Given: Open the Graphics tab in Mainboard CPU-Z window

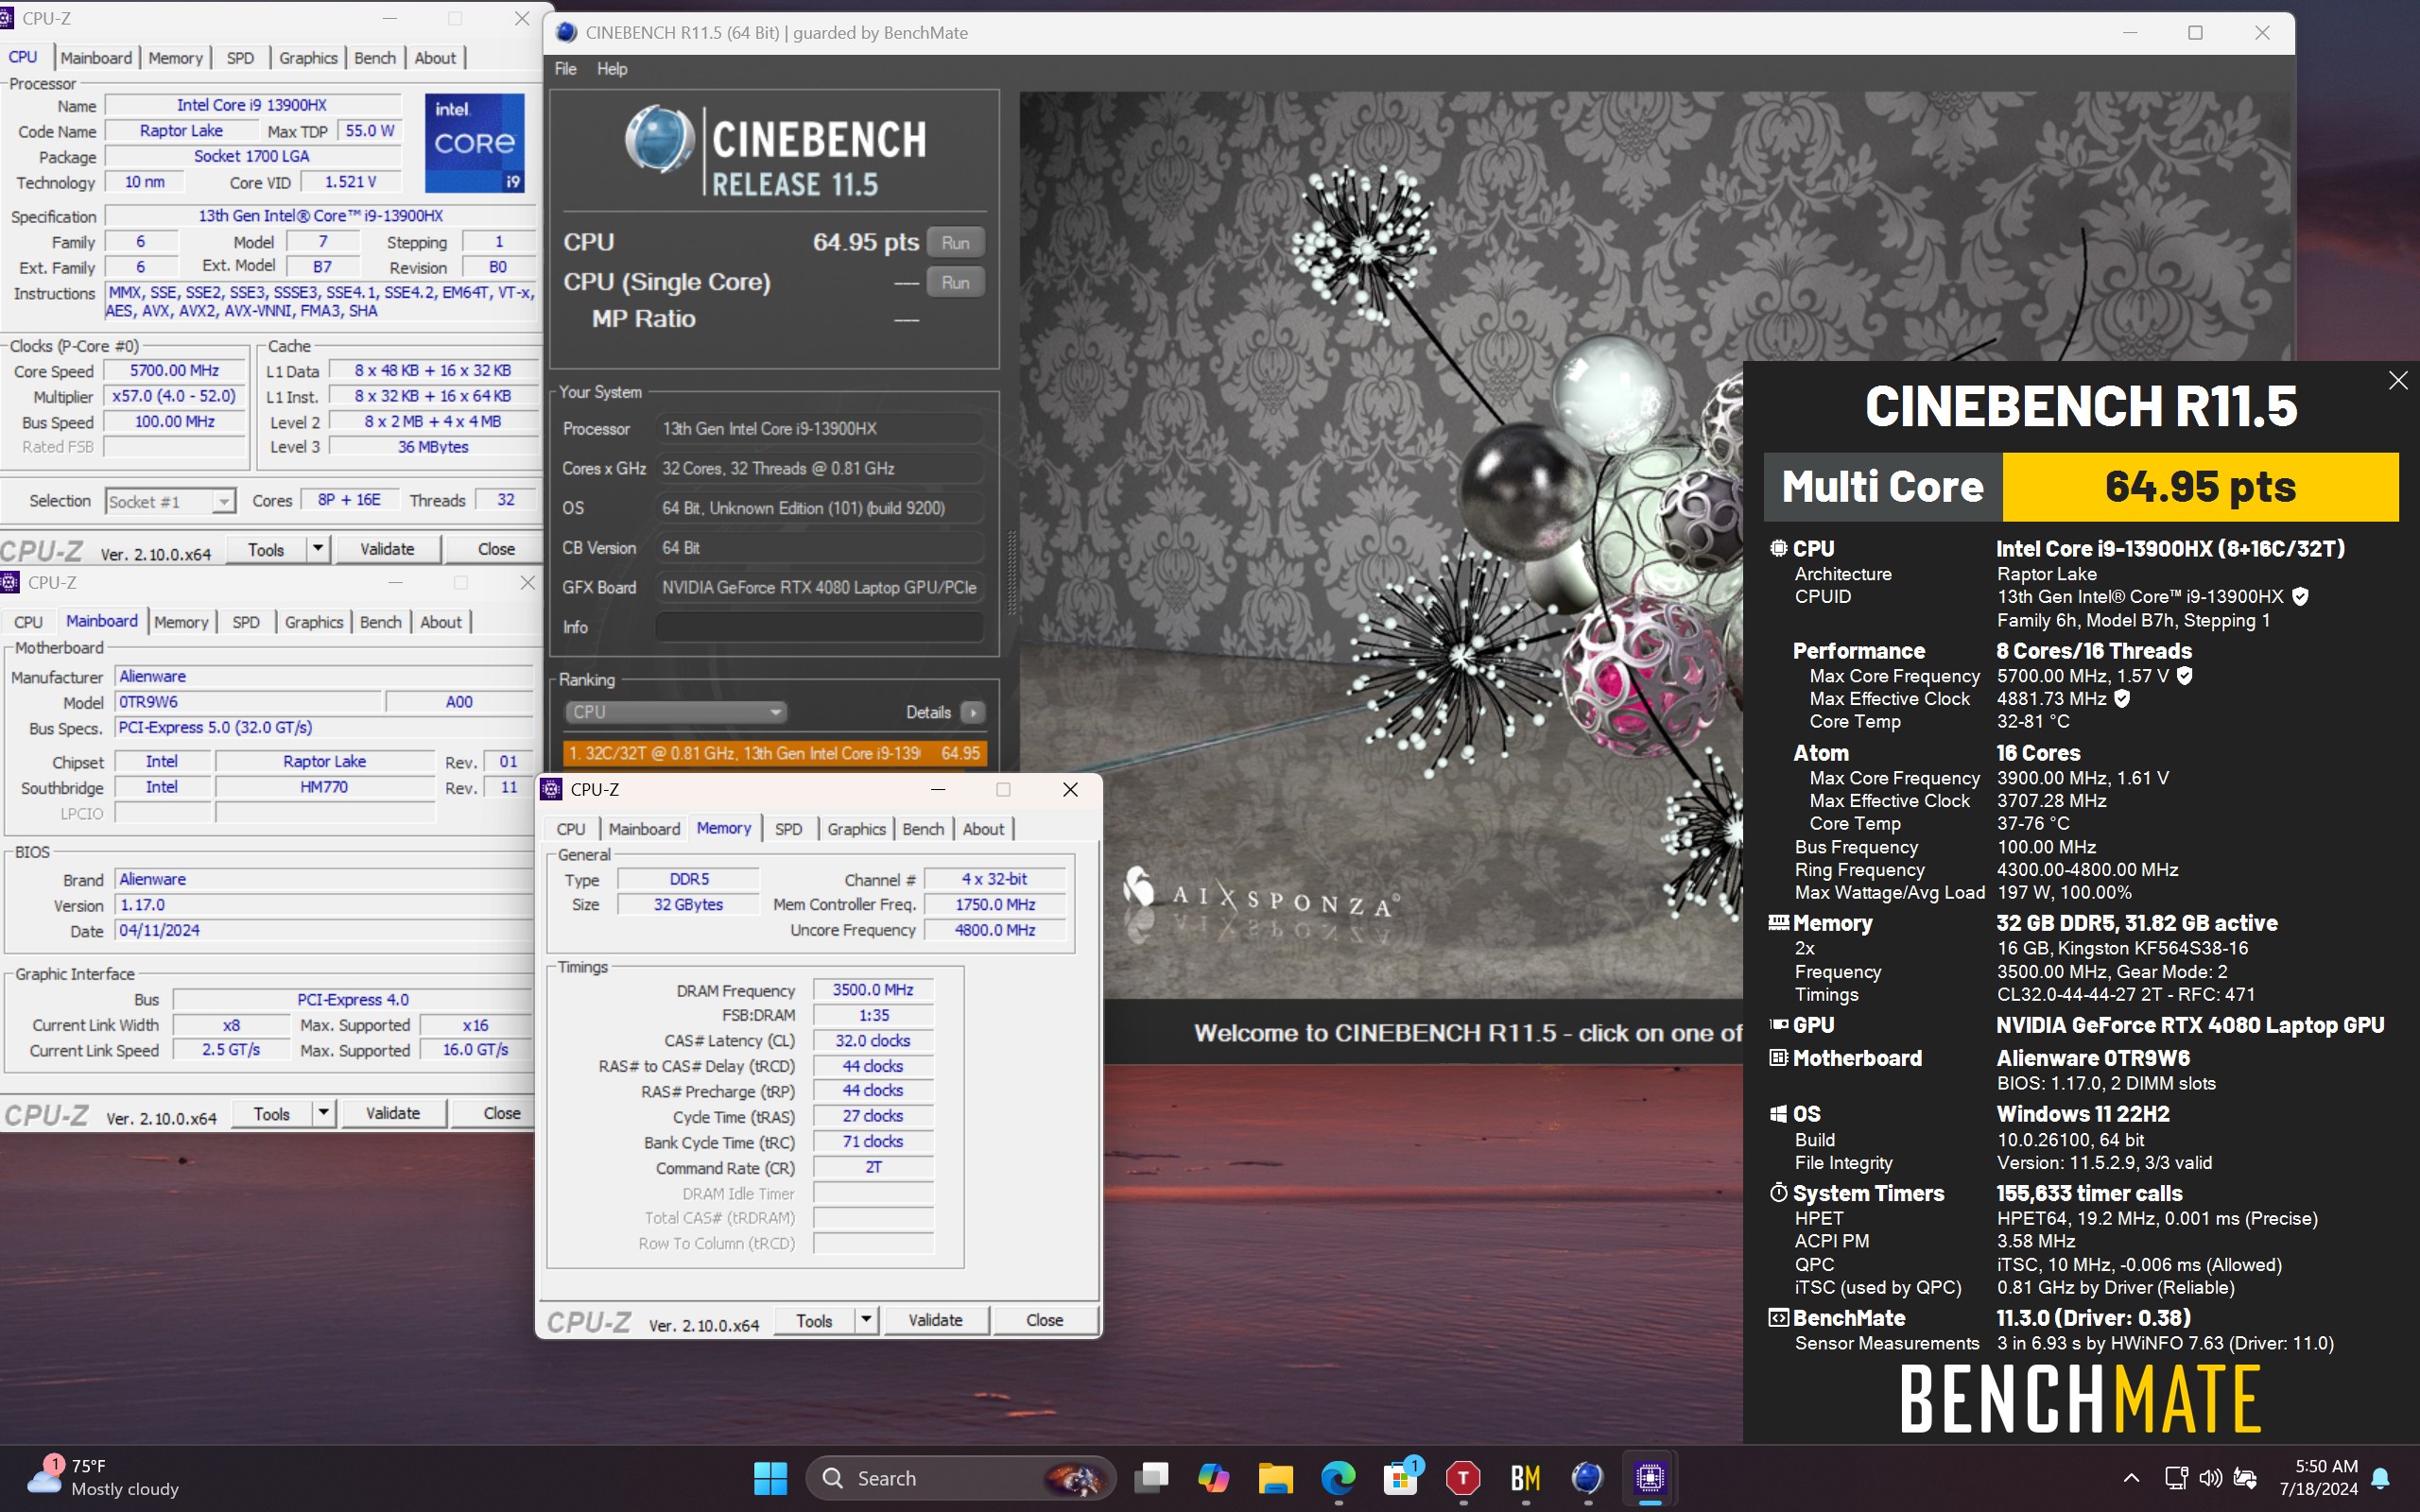Looking at the screenshot, I should 314,622.
